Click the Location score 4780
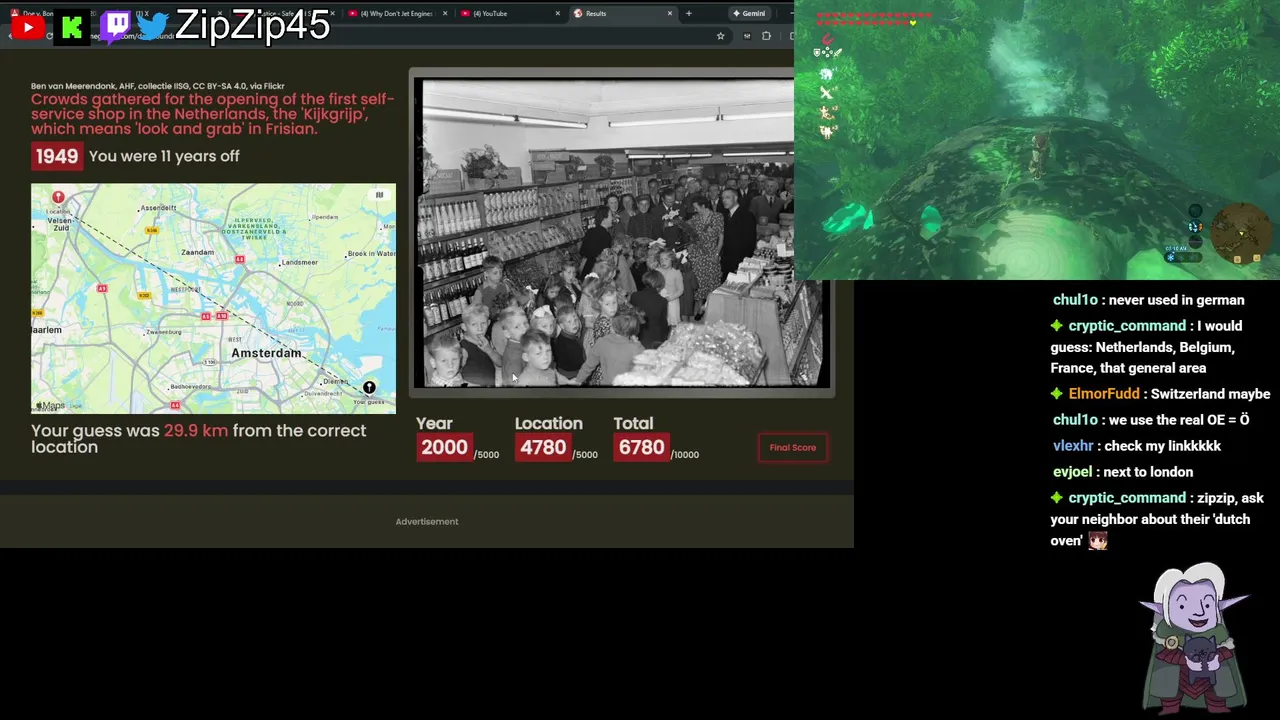Viewport: 1280px width, 720px height. pos(543,447)
